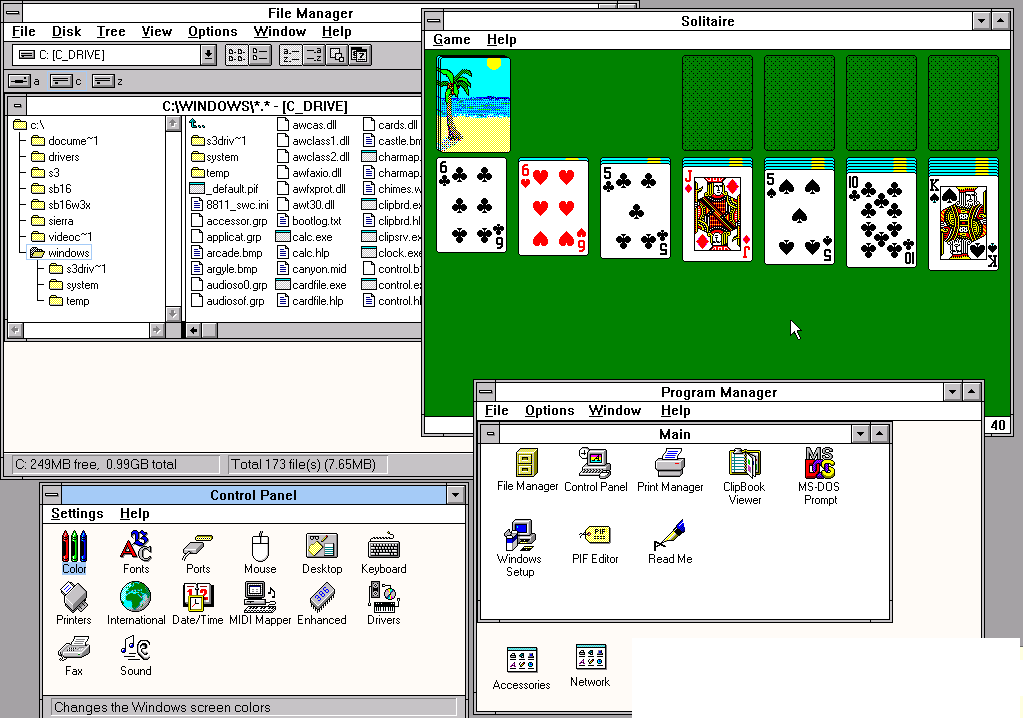Open the Tree menu in File Manager

tap(111, 31)
